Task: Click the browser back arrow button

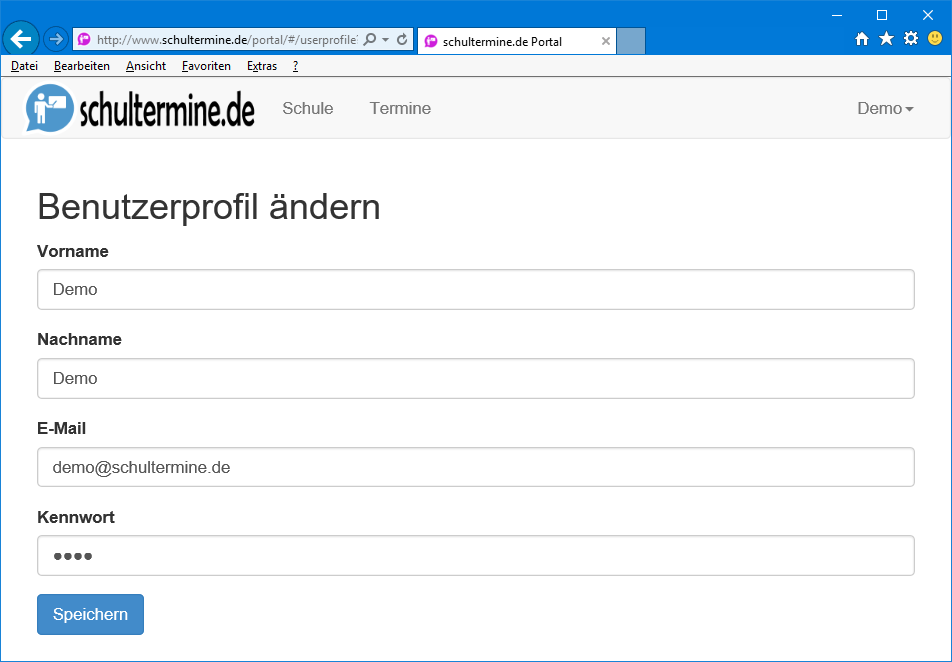Action: [21, 39]
